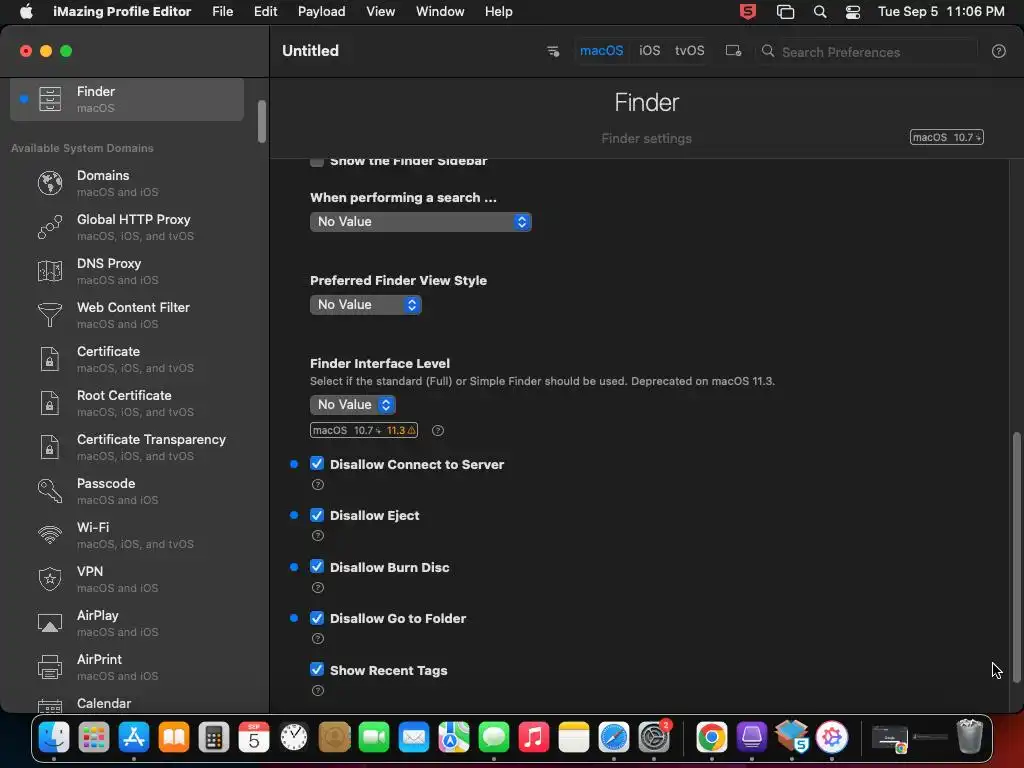
Task: Click the macOS 10.7 11.3 deprecation badge
Action: (364, 430)
